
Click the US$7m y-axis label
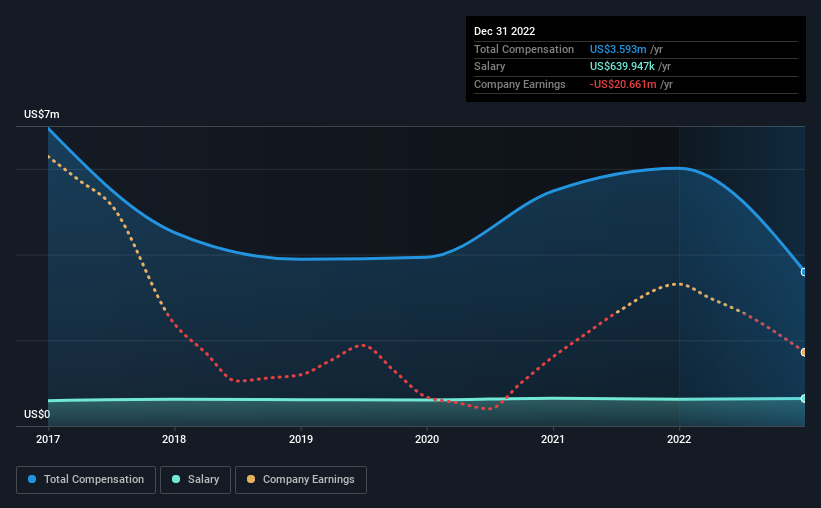pos(42,114)
